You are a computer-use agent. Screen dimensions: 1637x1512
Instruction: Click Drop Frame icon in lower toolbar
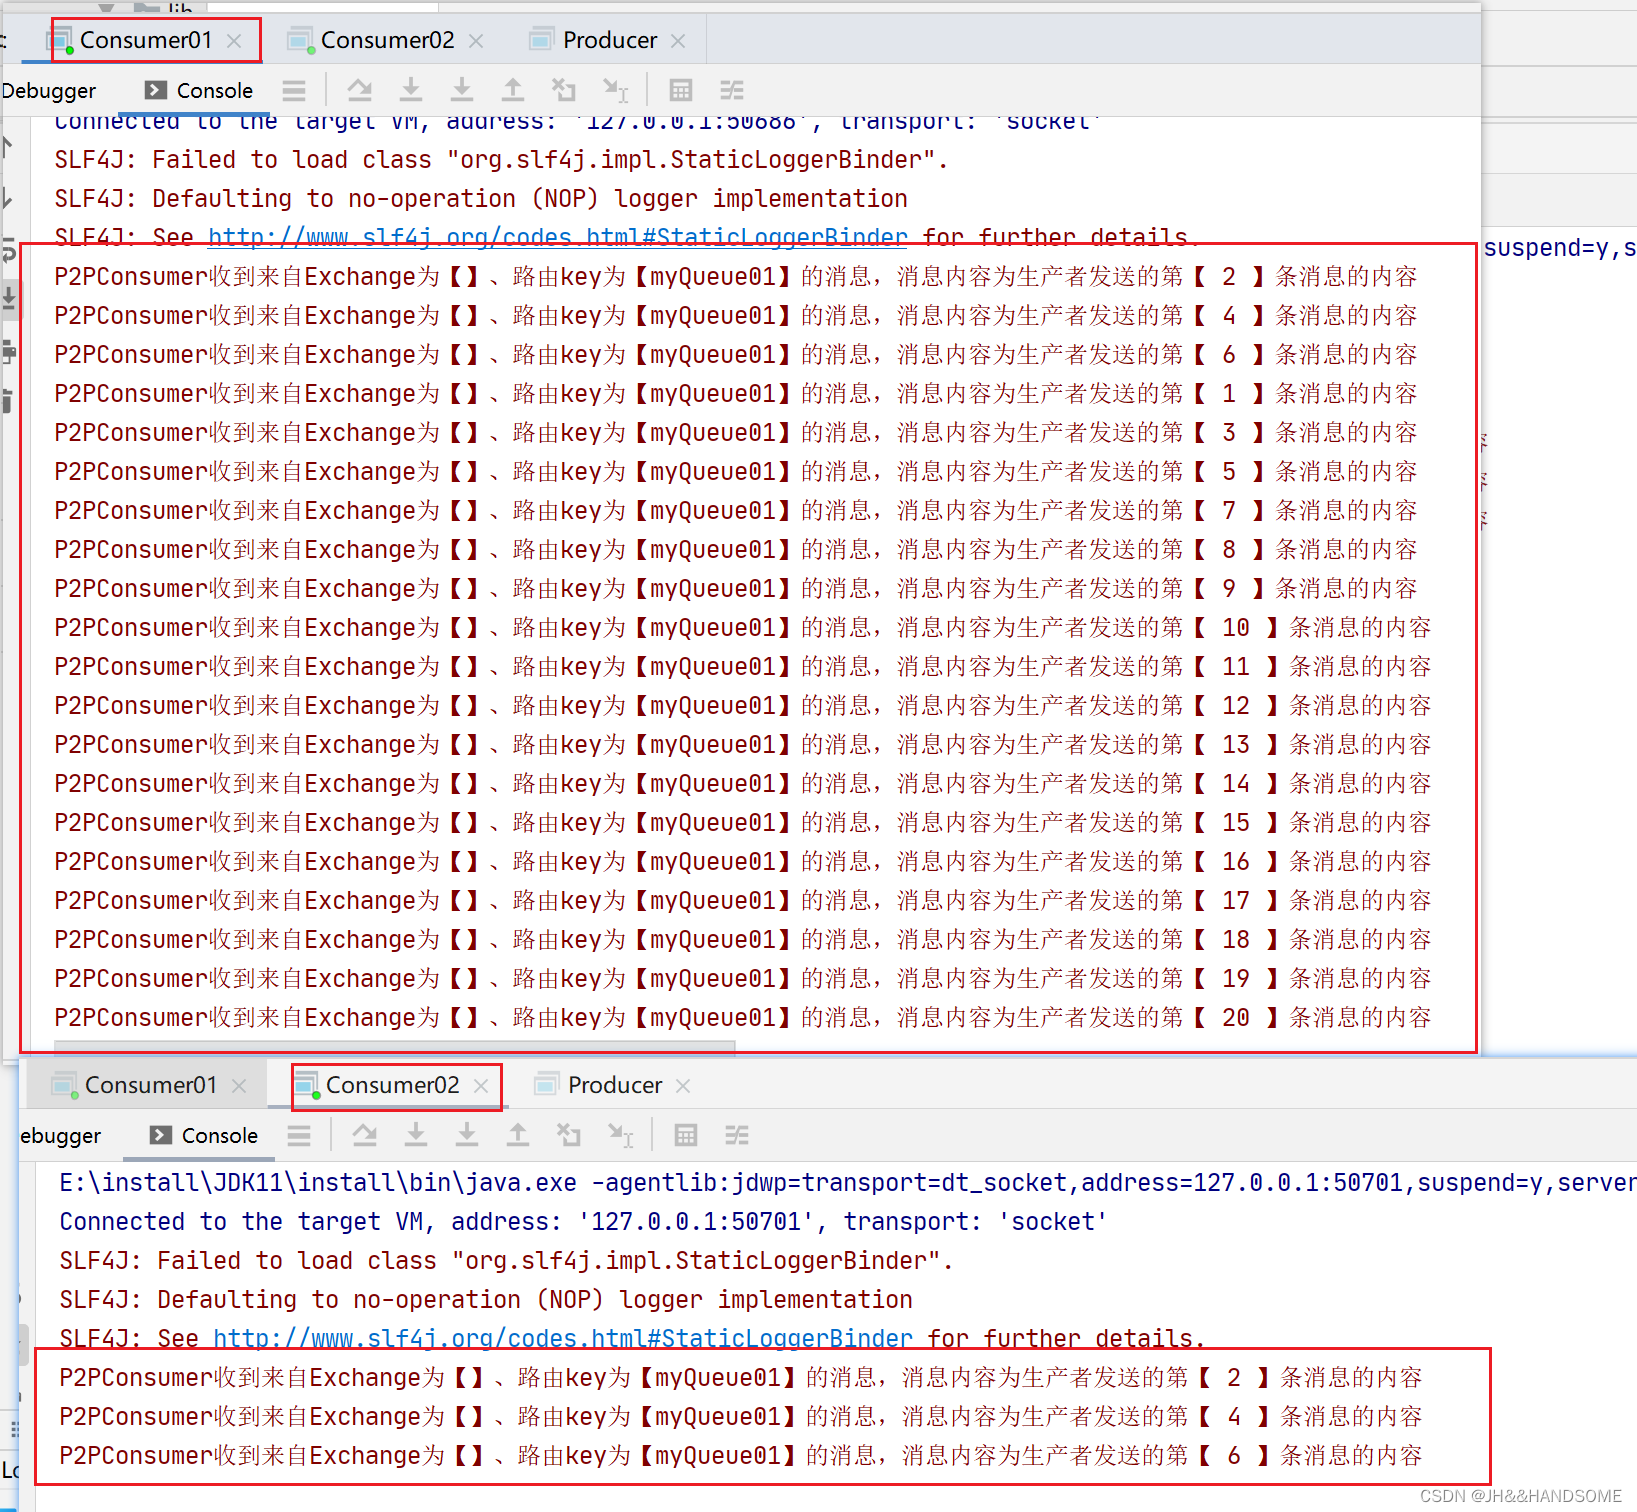(x=569, y=1136)
